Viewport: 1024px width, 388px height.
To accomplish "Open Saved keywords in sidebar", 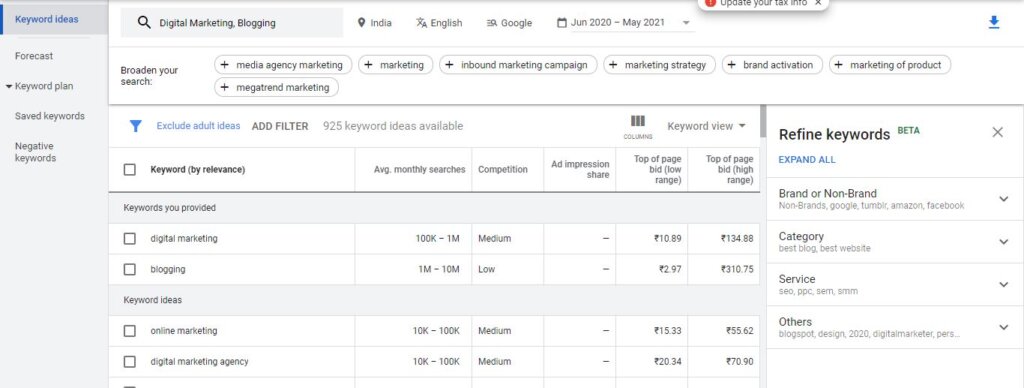I will (x=50, y=116).
